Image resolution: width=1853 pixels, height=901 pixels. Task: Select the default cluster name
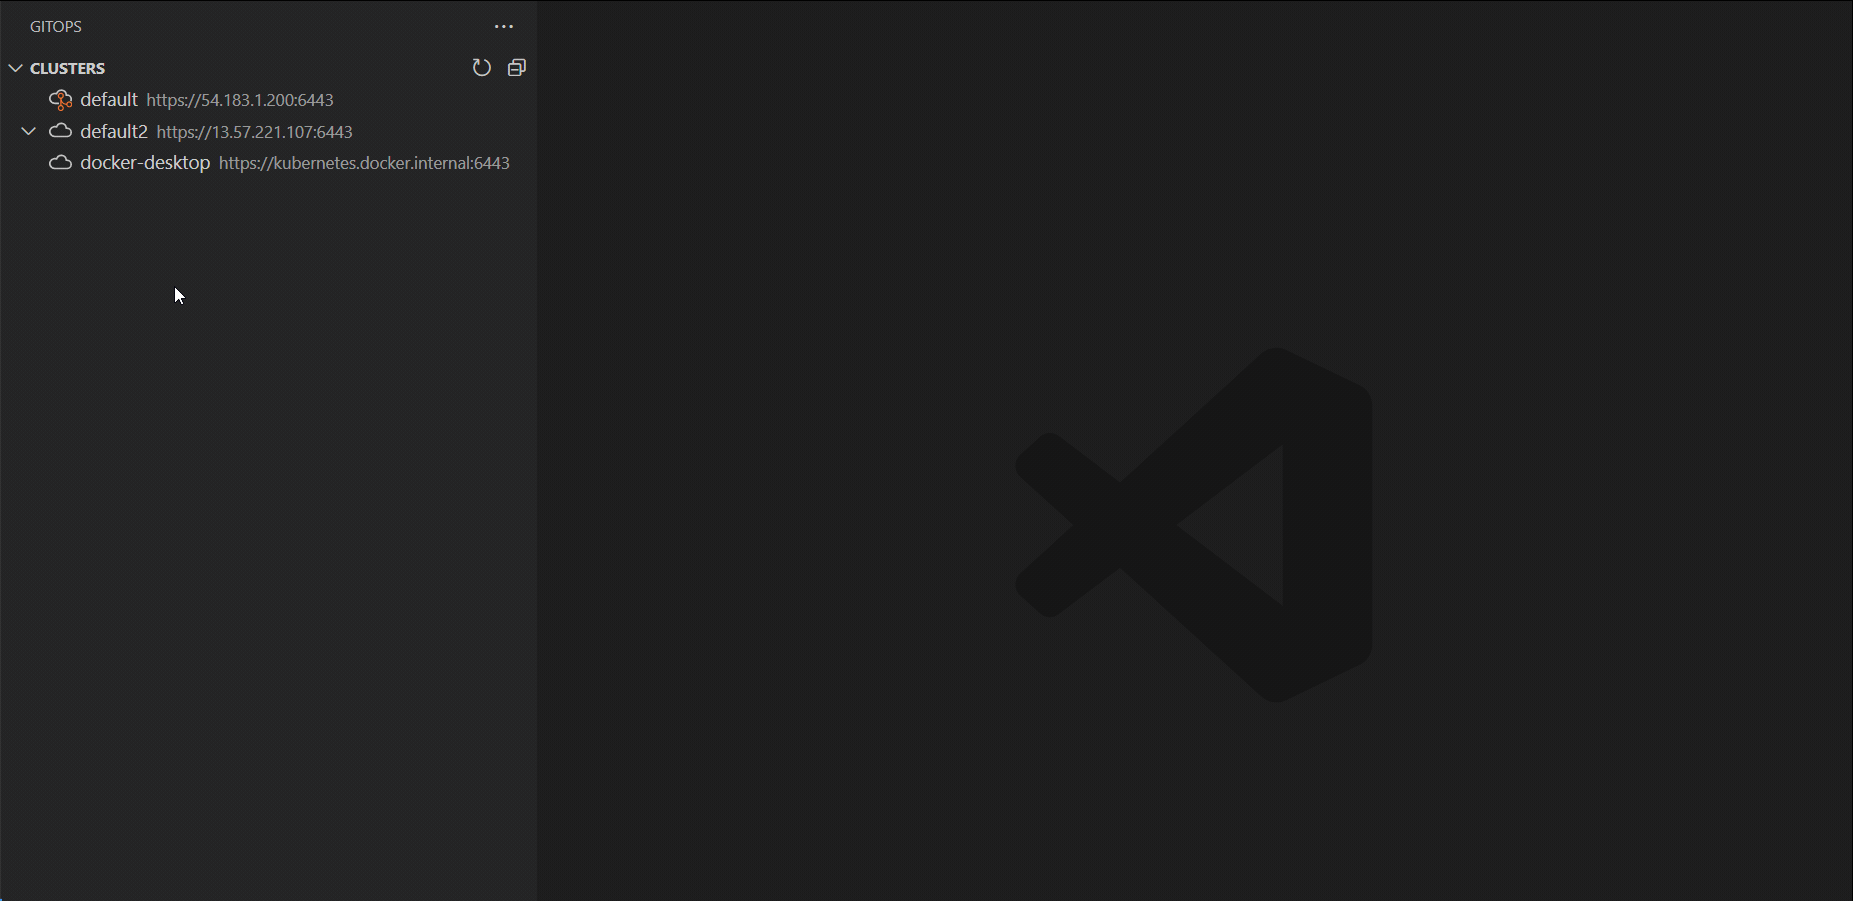[x=109, y=100]
